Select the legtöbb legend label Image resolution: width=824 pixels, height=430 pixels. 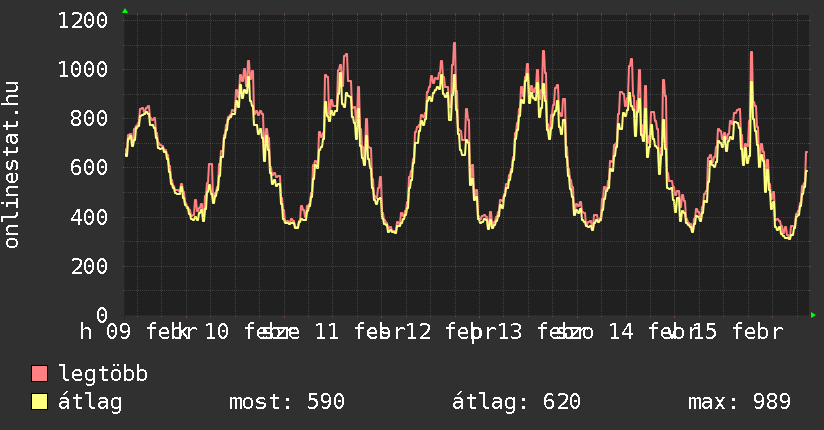(x=103, y=374)
